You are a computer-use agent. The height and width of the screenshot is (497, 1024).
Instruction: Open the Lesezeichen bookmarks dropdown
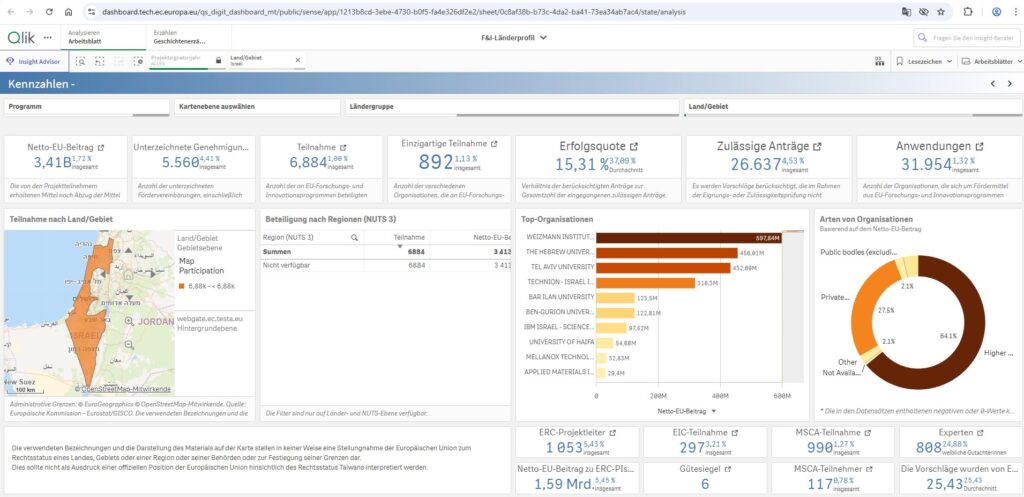click(925, 61)
